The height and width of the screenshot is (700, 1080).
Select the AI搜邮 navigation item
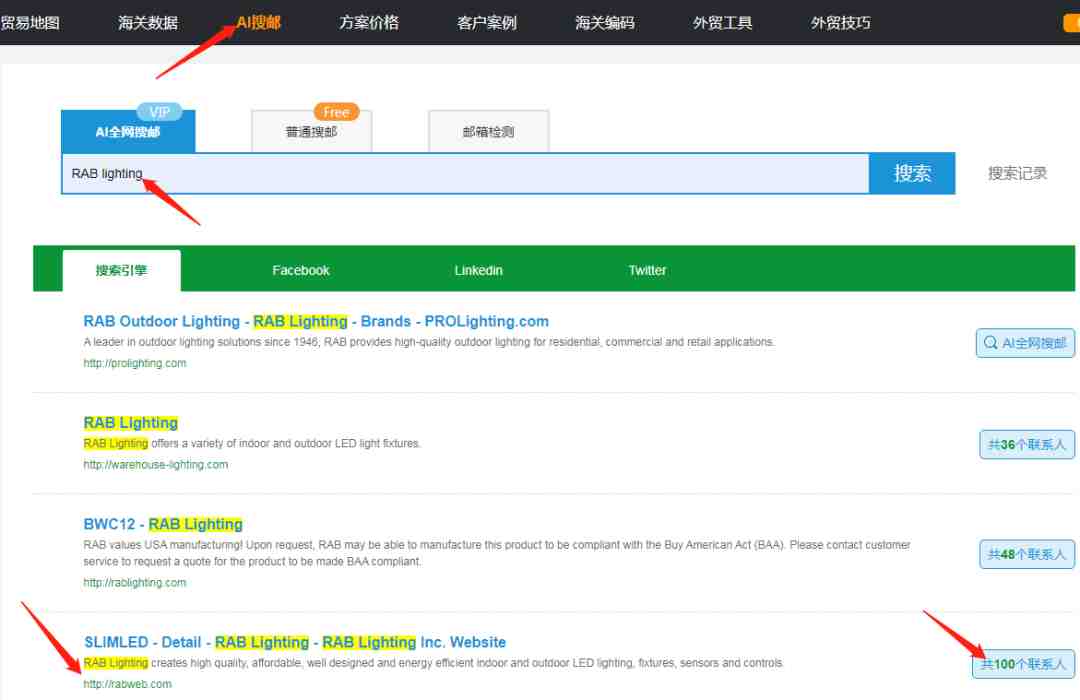tap(258, 23)
